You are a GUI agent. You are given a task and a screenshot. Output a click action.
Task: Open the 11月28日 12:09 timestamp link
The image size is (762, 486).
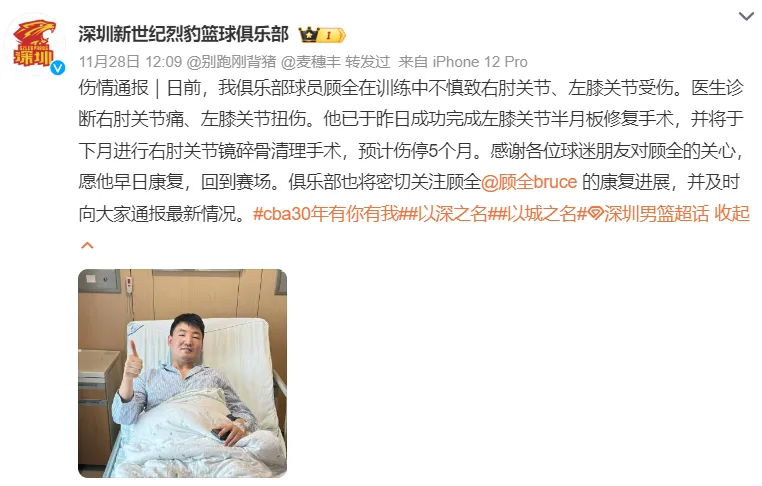pyautogui.click(x=130, y=62)
